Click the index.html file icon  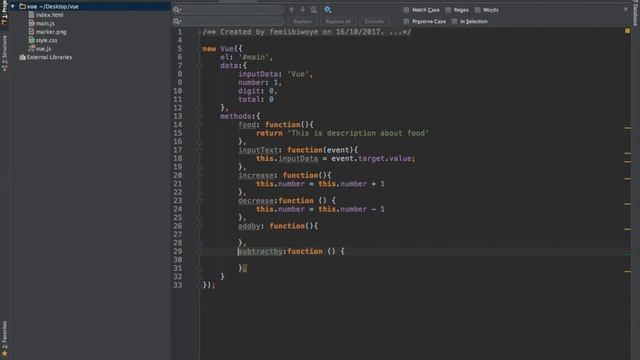tap(31, 15)
